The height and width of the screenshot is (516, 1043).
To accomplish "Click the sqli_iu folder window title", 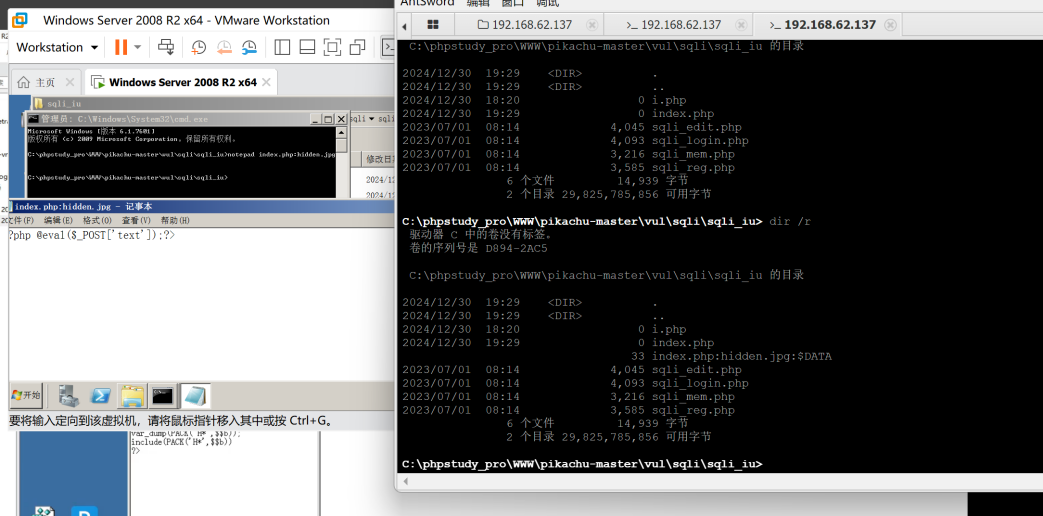I will (x=65, y=104).
